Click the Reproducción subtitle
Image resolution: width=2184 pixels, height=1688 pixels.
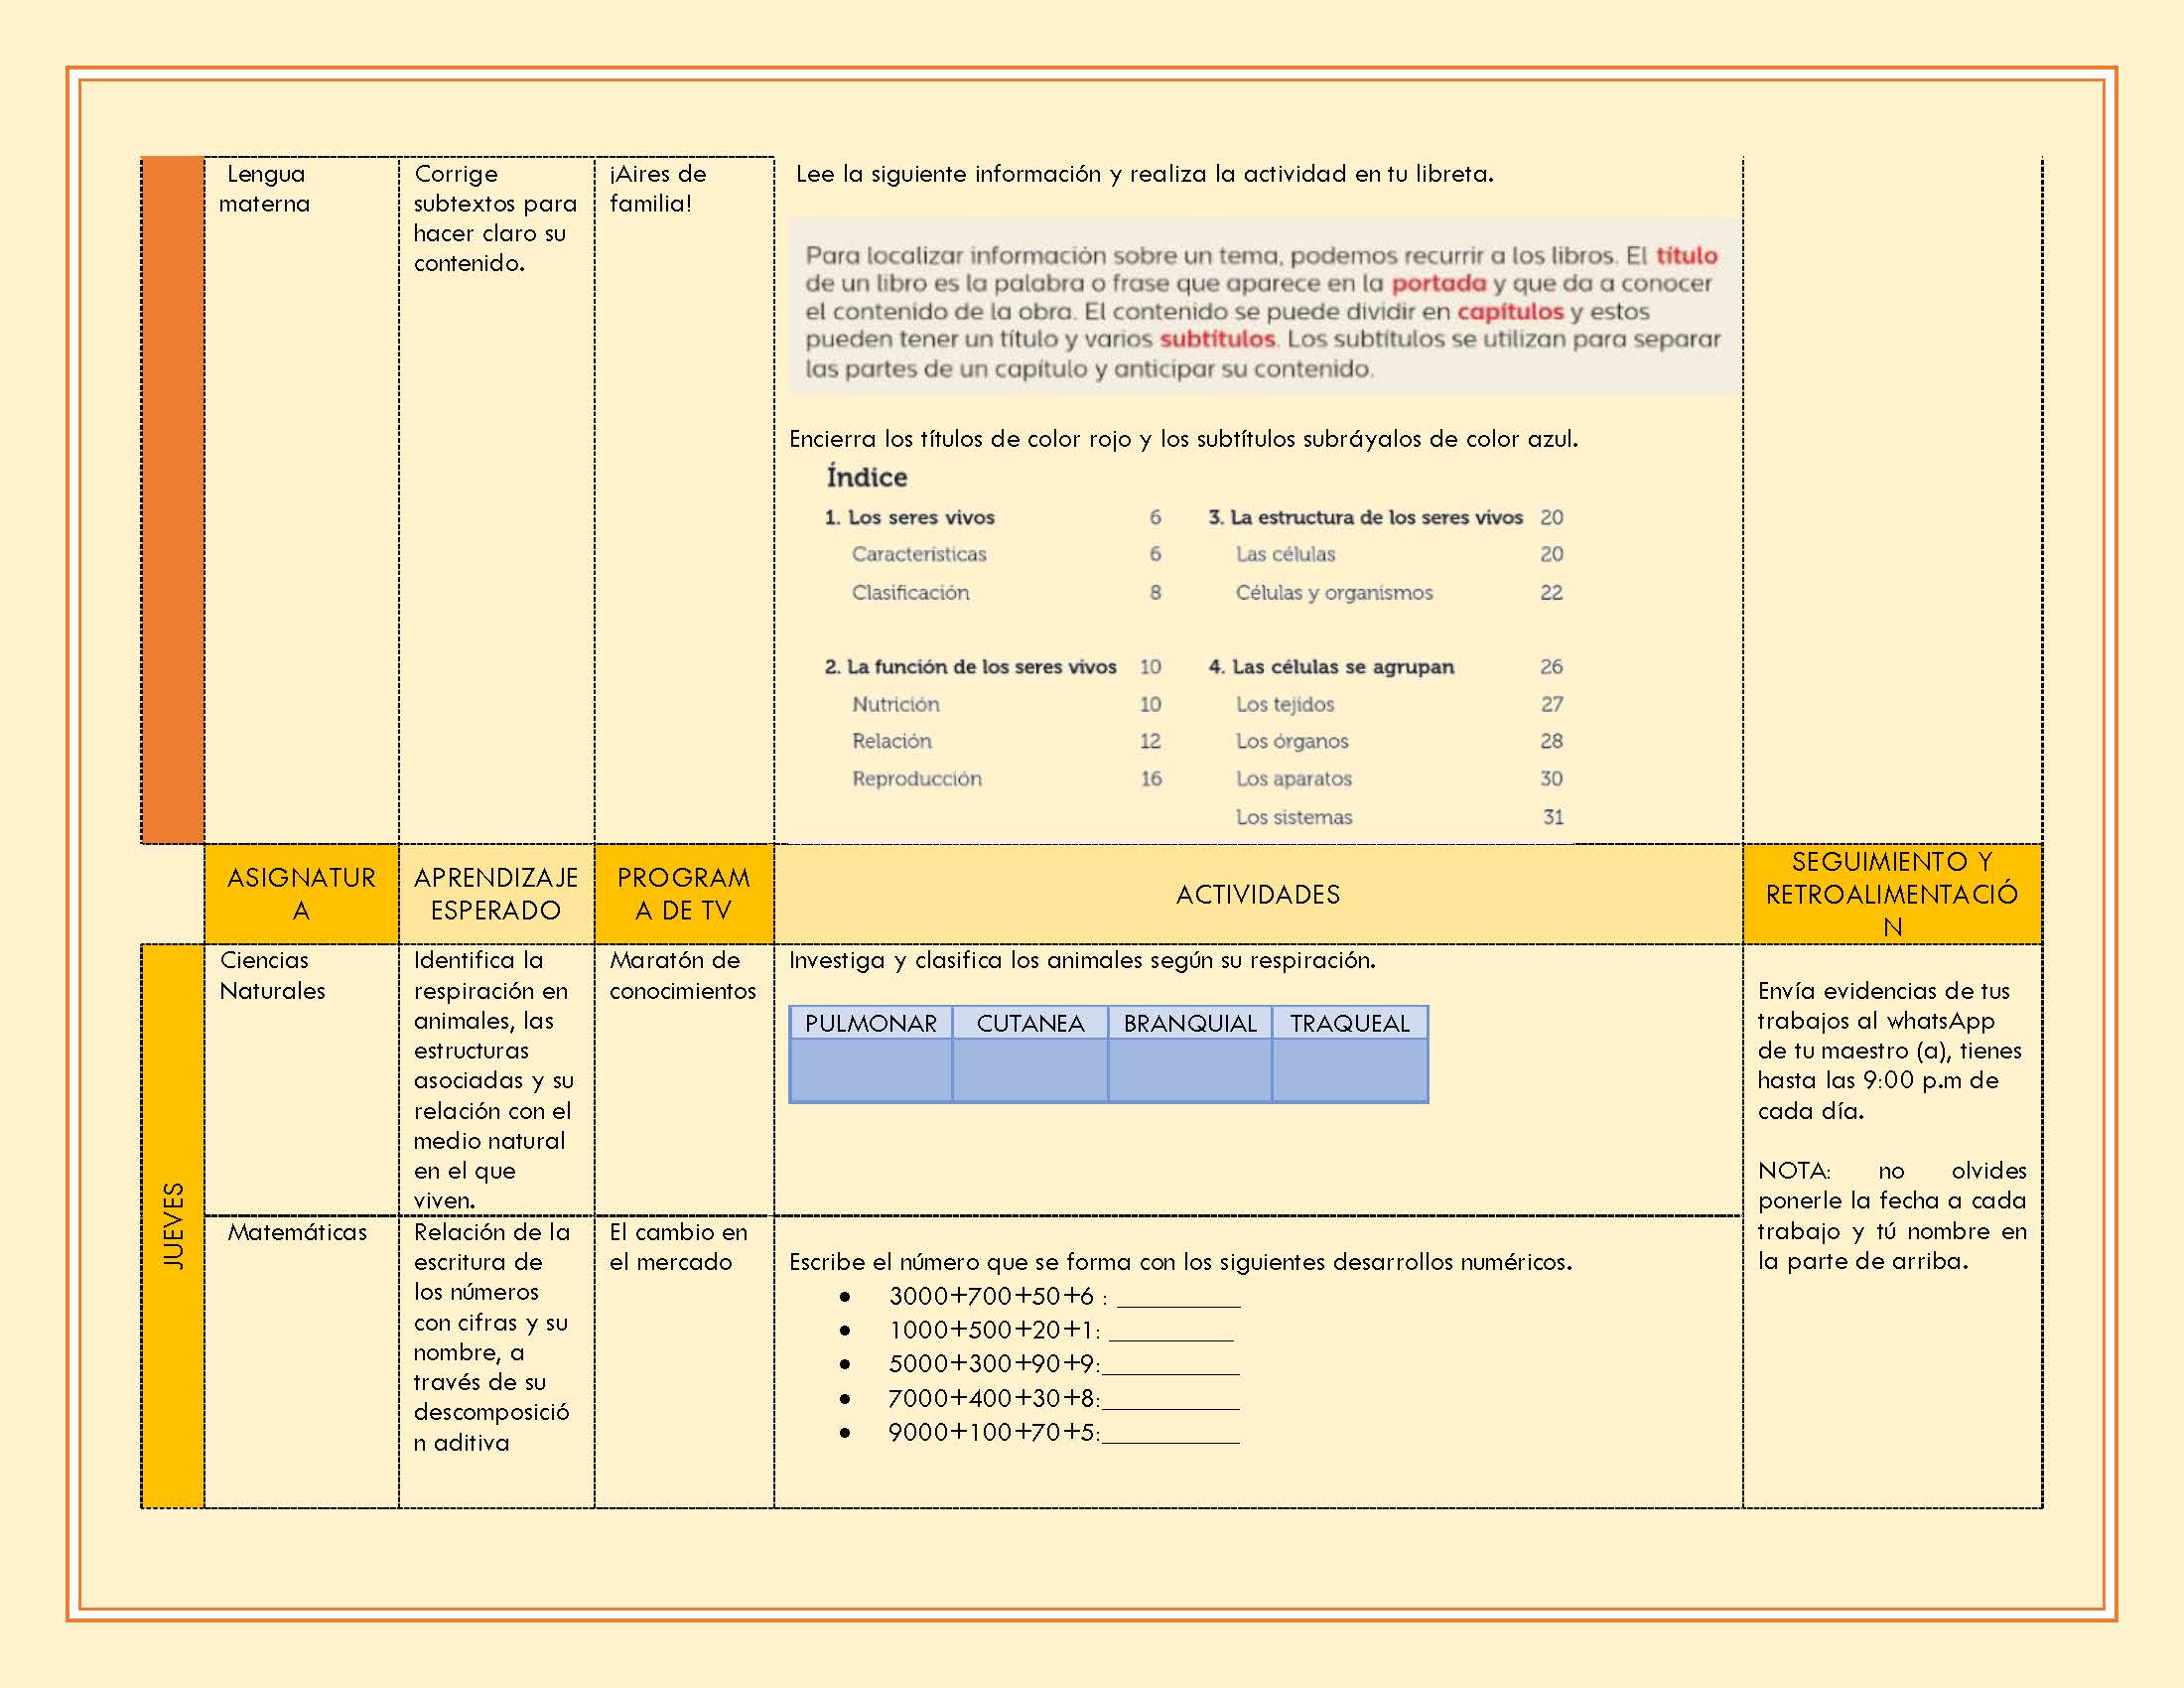click(x=916, y=778)
